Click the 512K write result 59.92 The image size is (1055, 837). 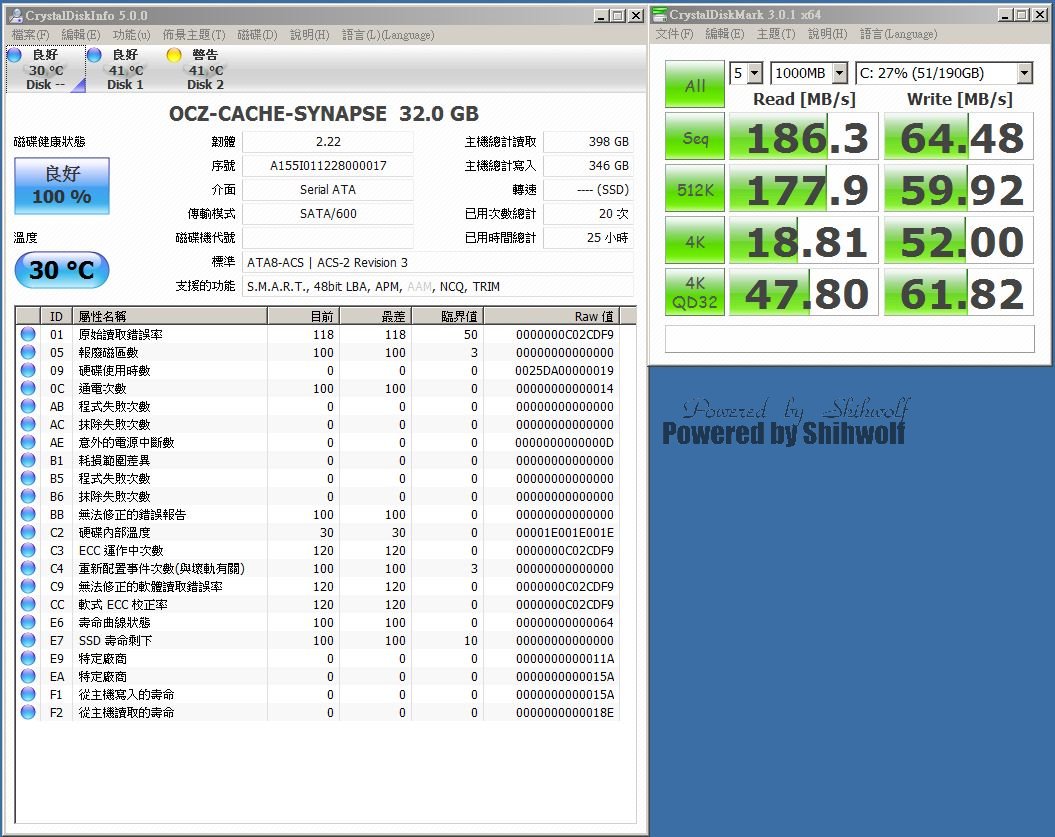tap(959, 189)
